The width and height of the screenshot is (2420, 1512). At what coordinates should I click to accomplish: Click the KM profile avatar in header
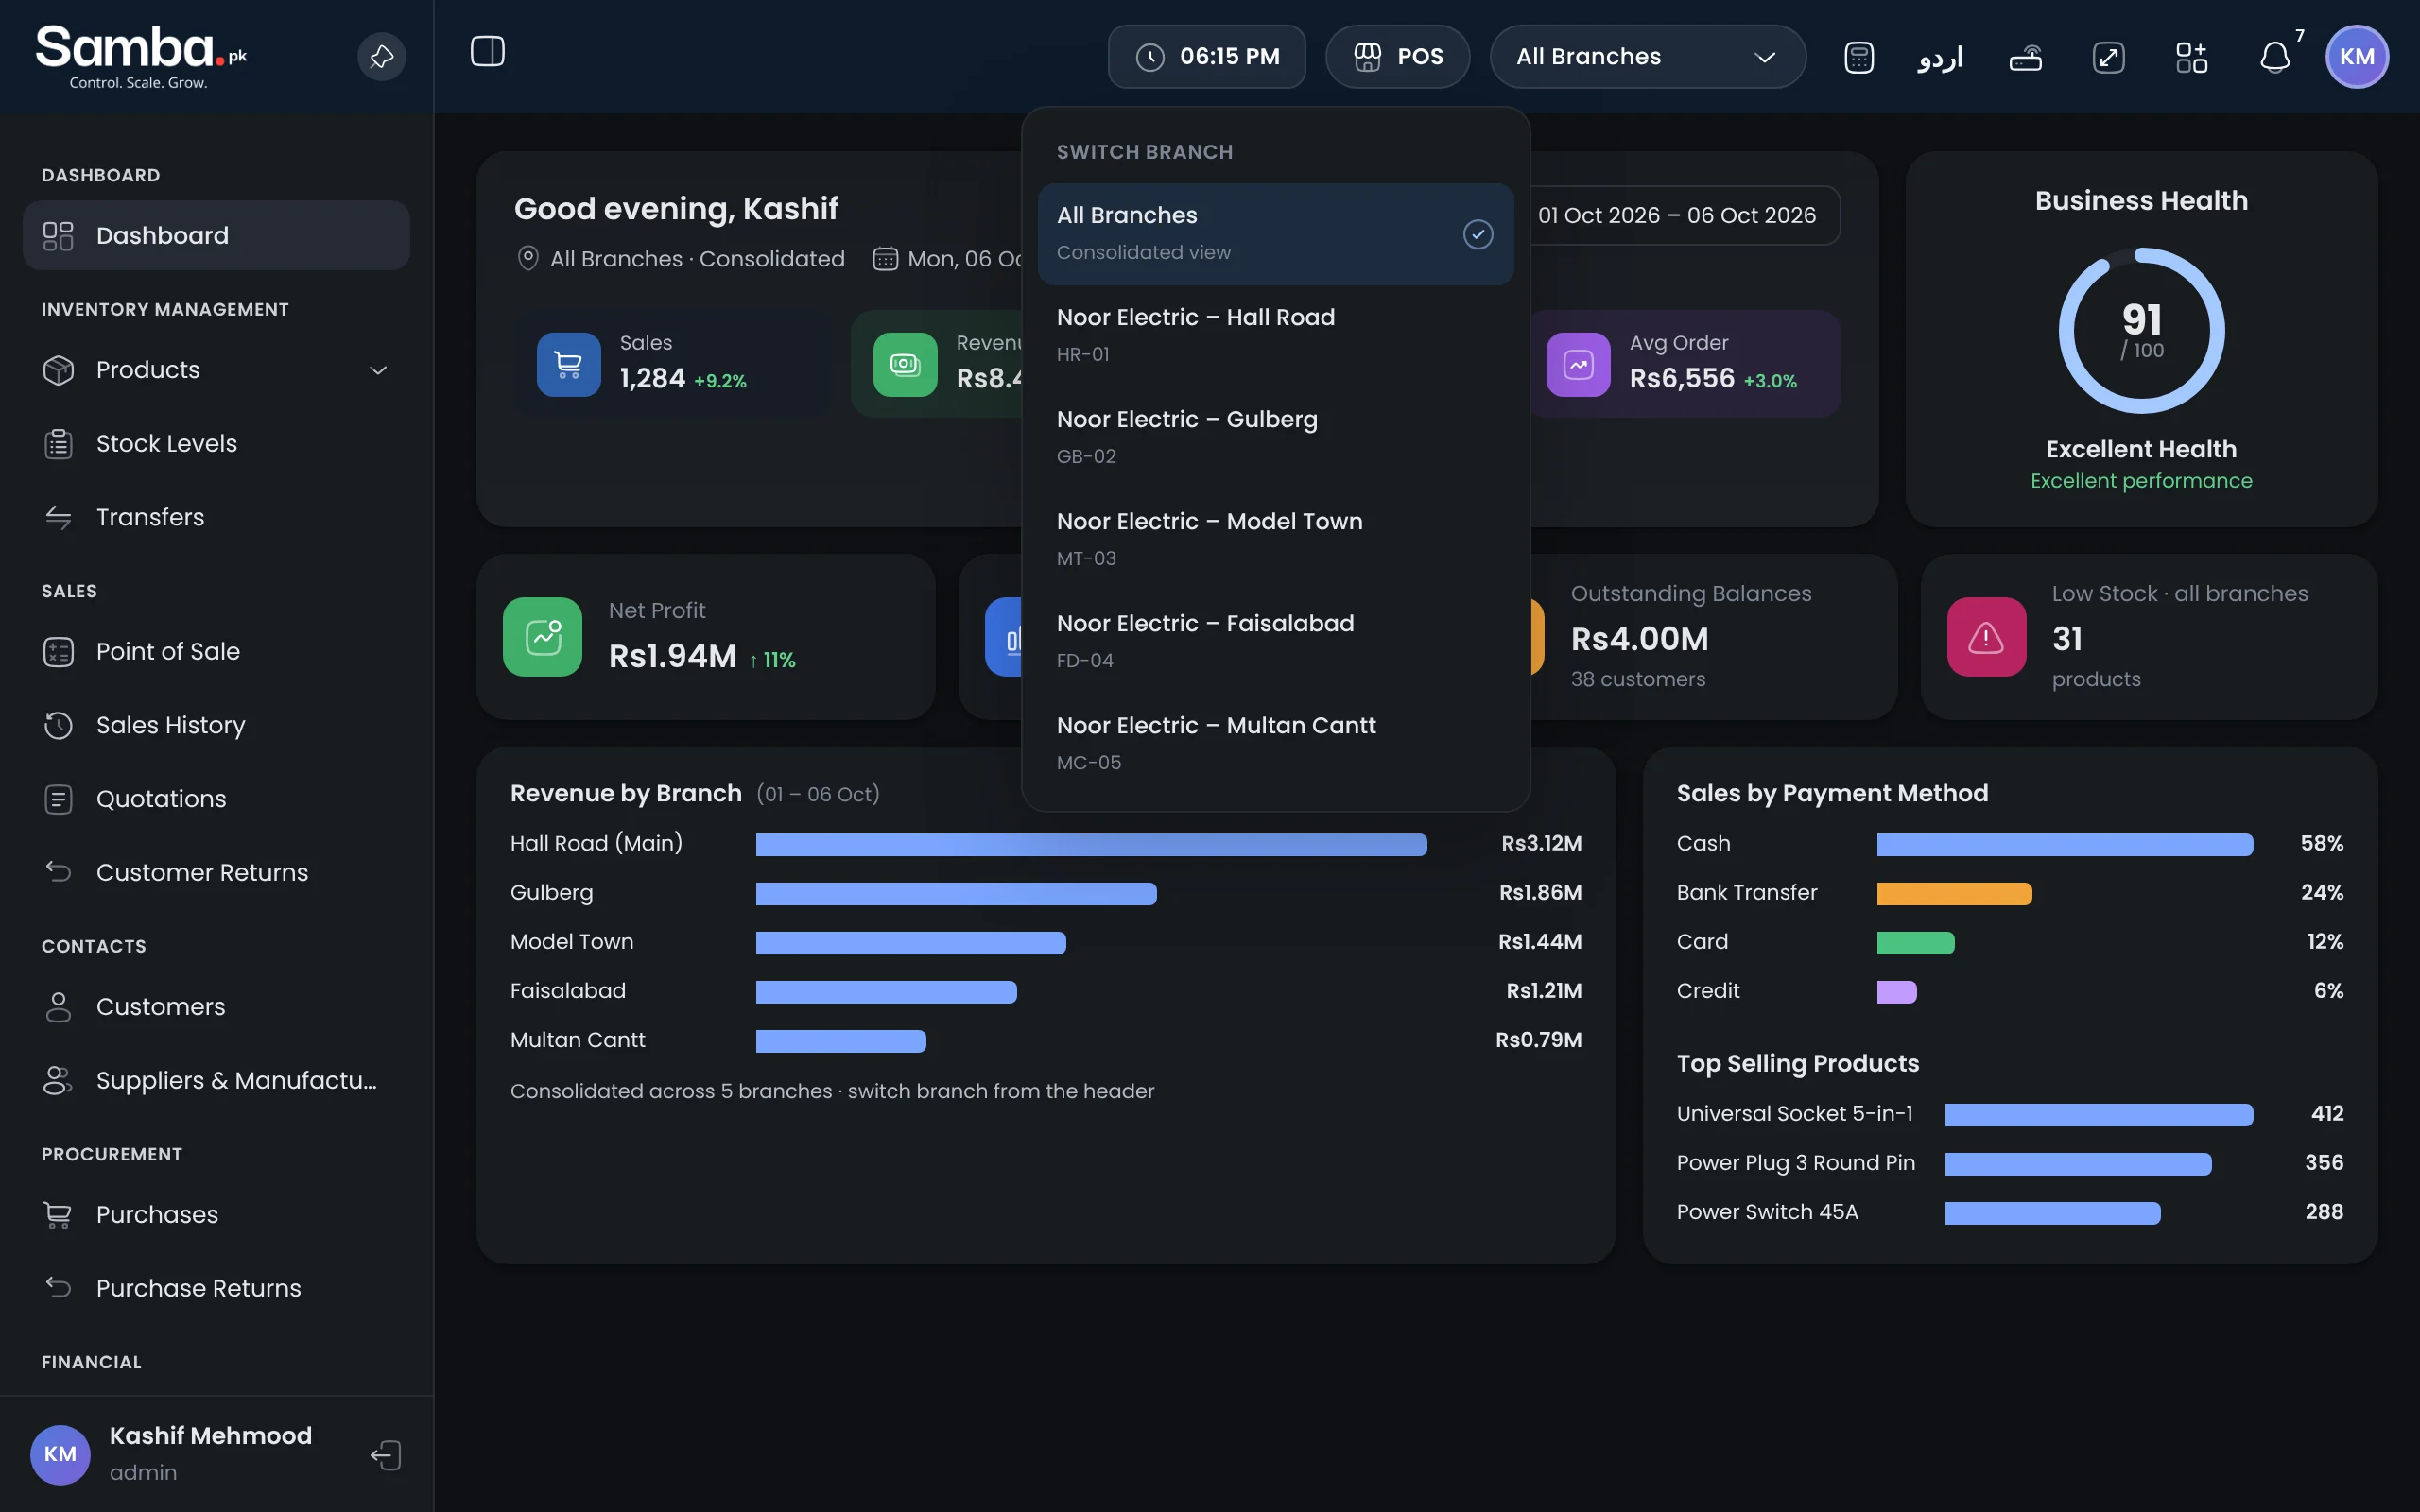coord(2356,57)
